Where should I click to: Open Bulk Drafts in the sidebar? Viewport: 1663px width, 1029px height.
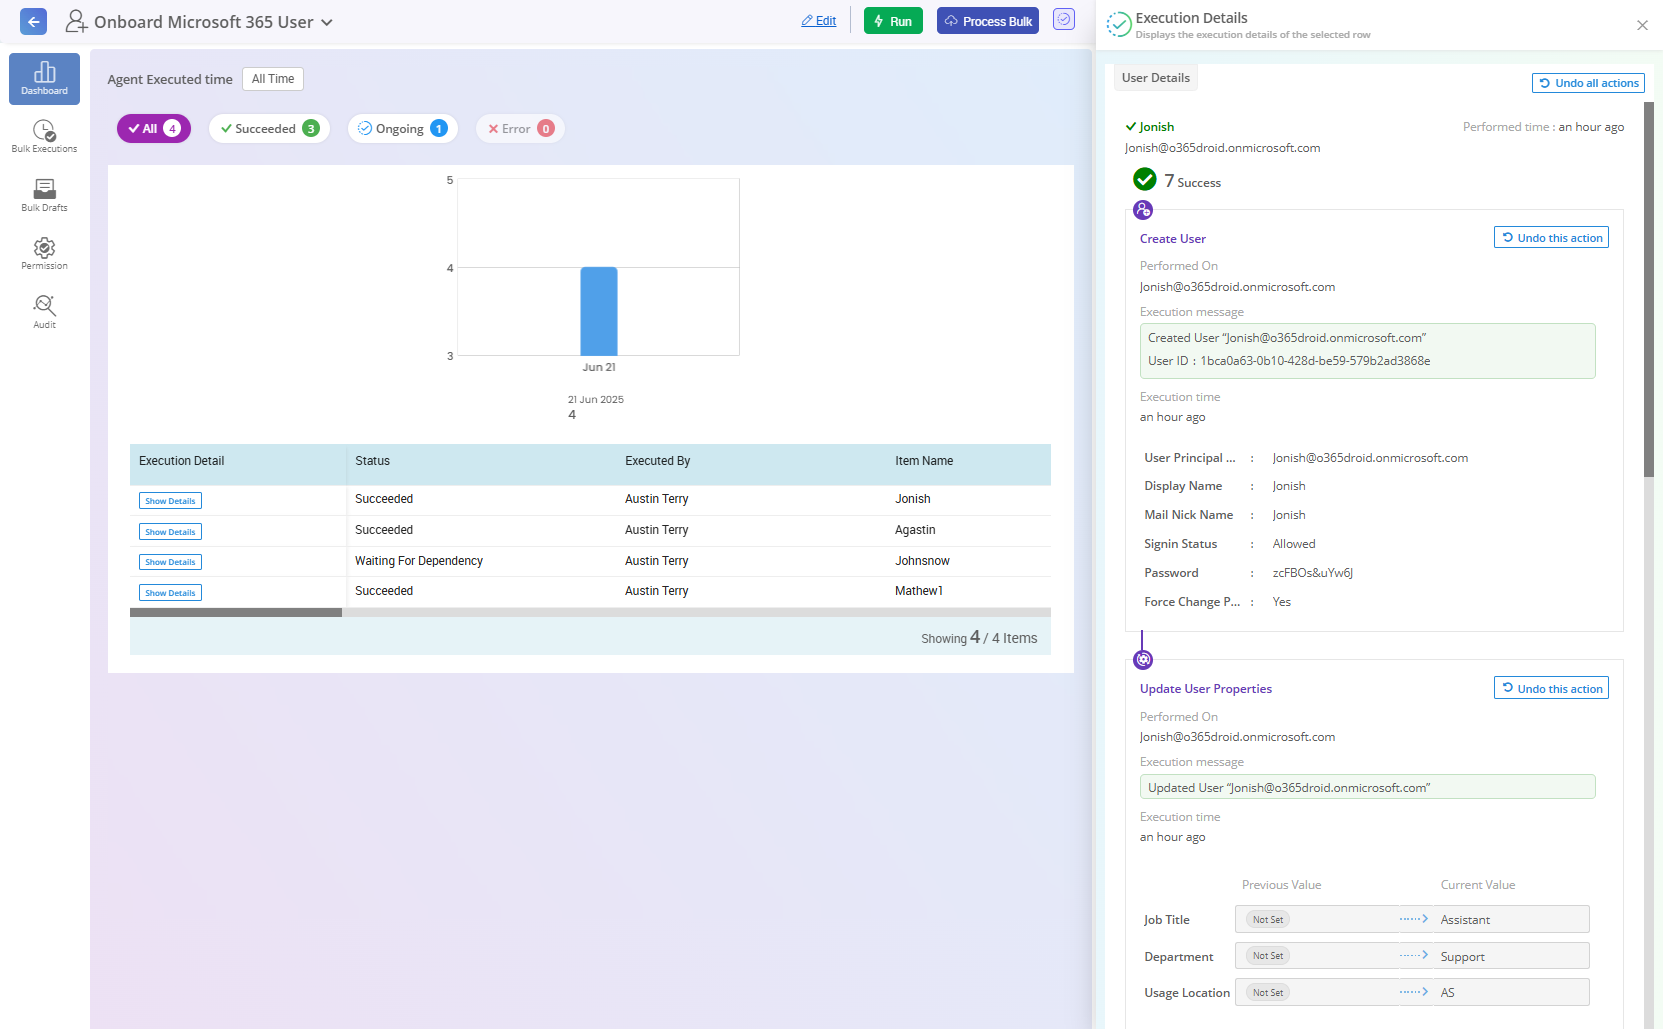click(44, 195)
